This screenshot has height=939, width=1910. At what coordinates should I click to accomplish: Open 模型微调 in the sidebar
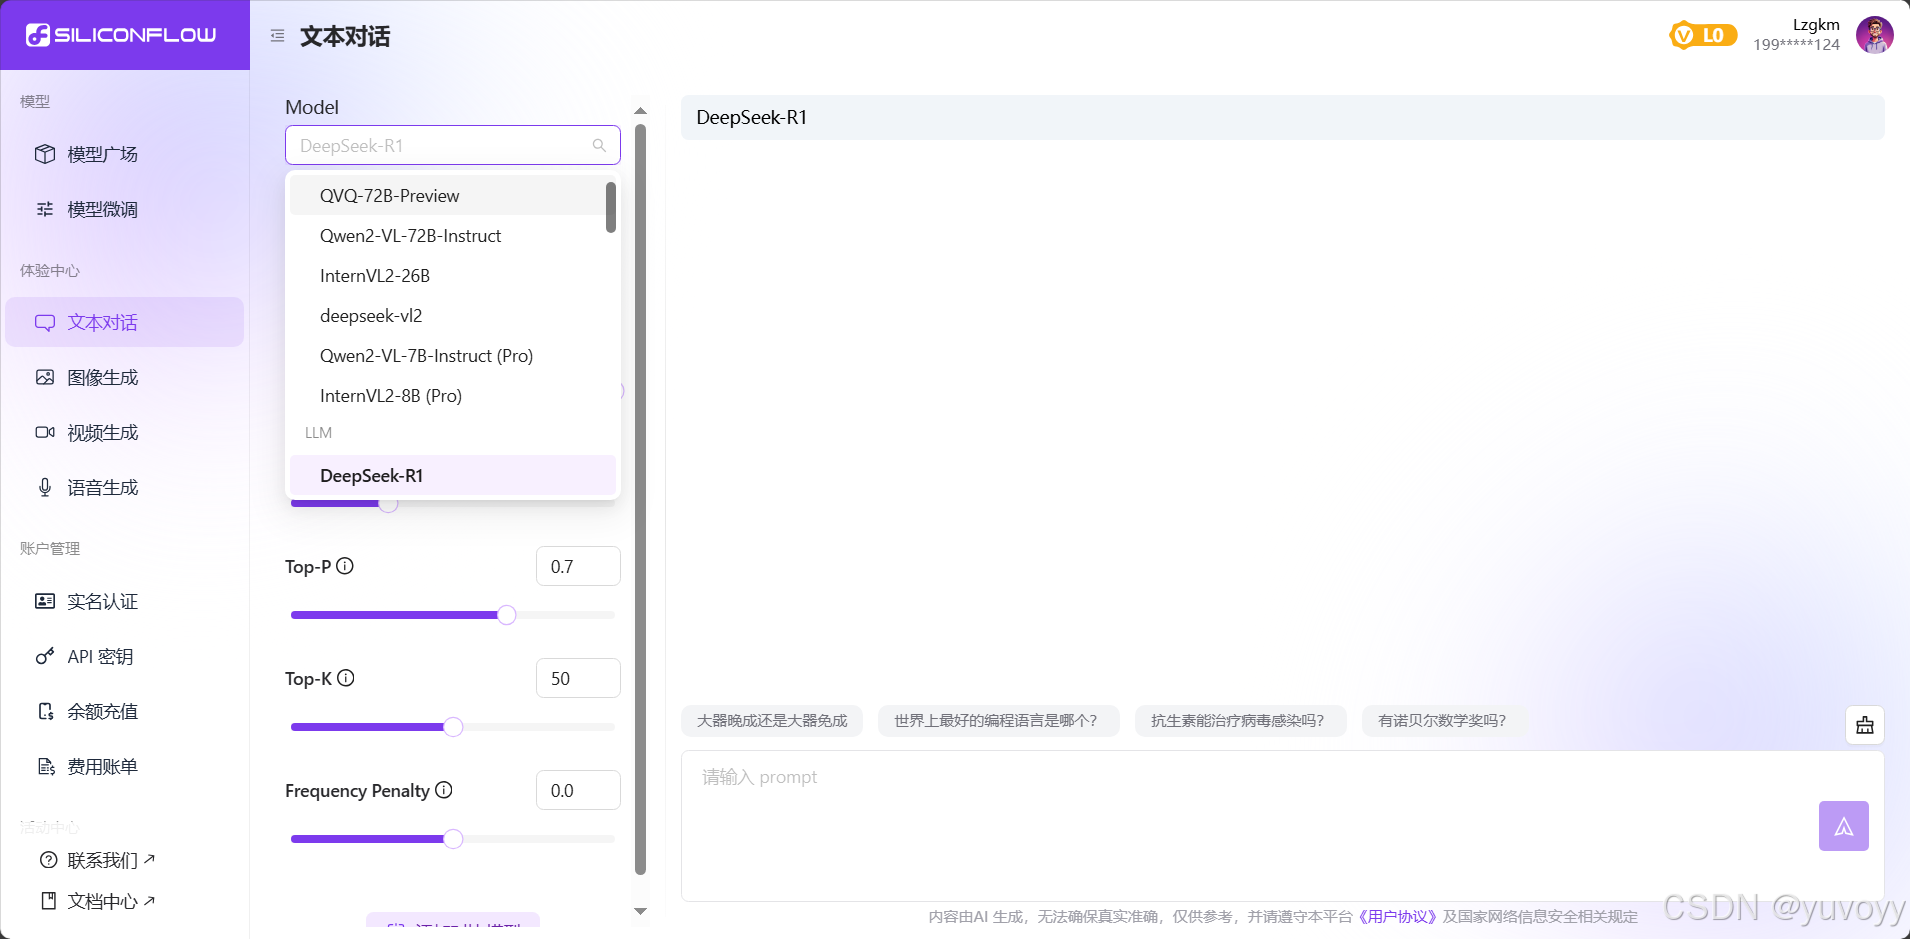(124, 209)
